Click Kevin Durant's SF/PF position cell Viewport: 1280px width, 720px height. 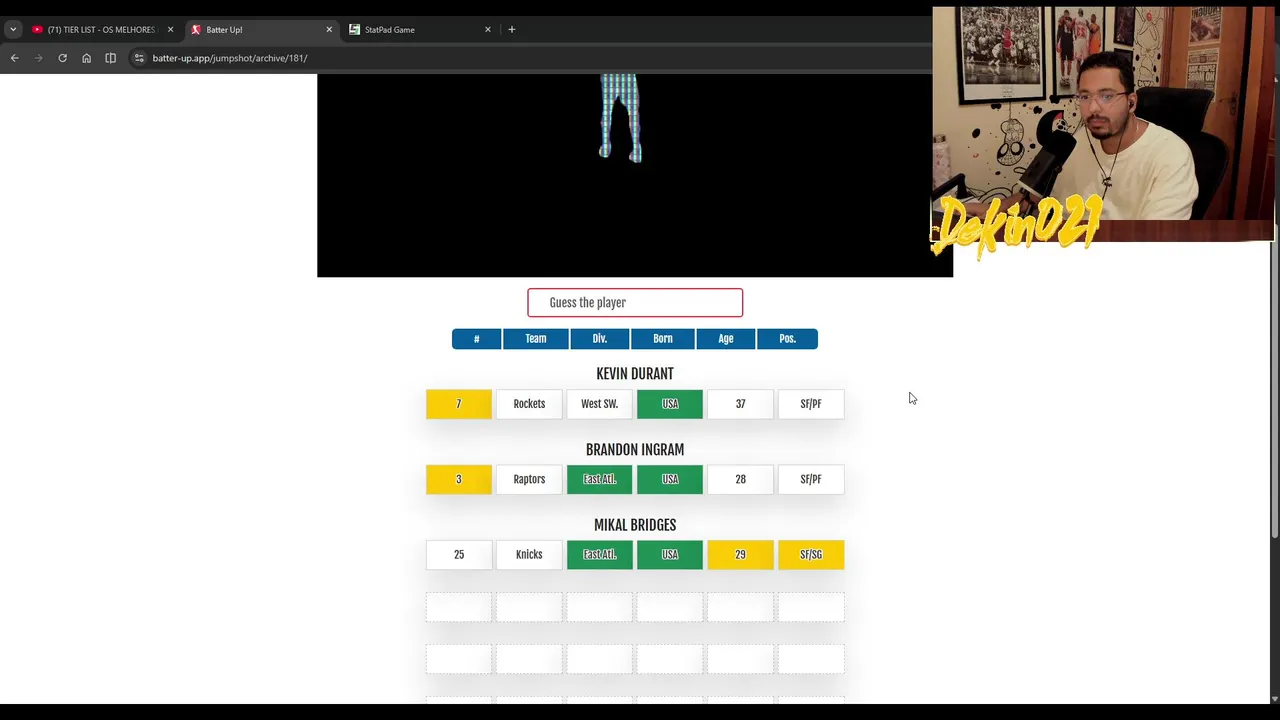[811, 404]
